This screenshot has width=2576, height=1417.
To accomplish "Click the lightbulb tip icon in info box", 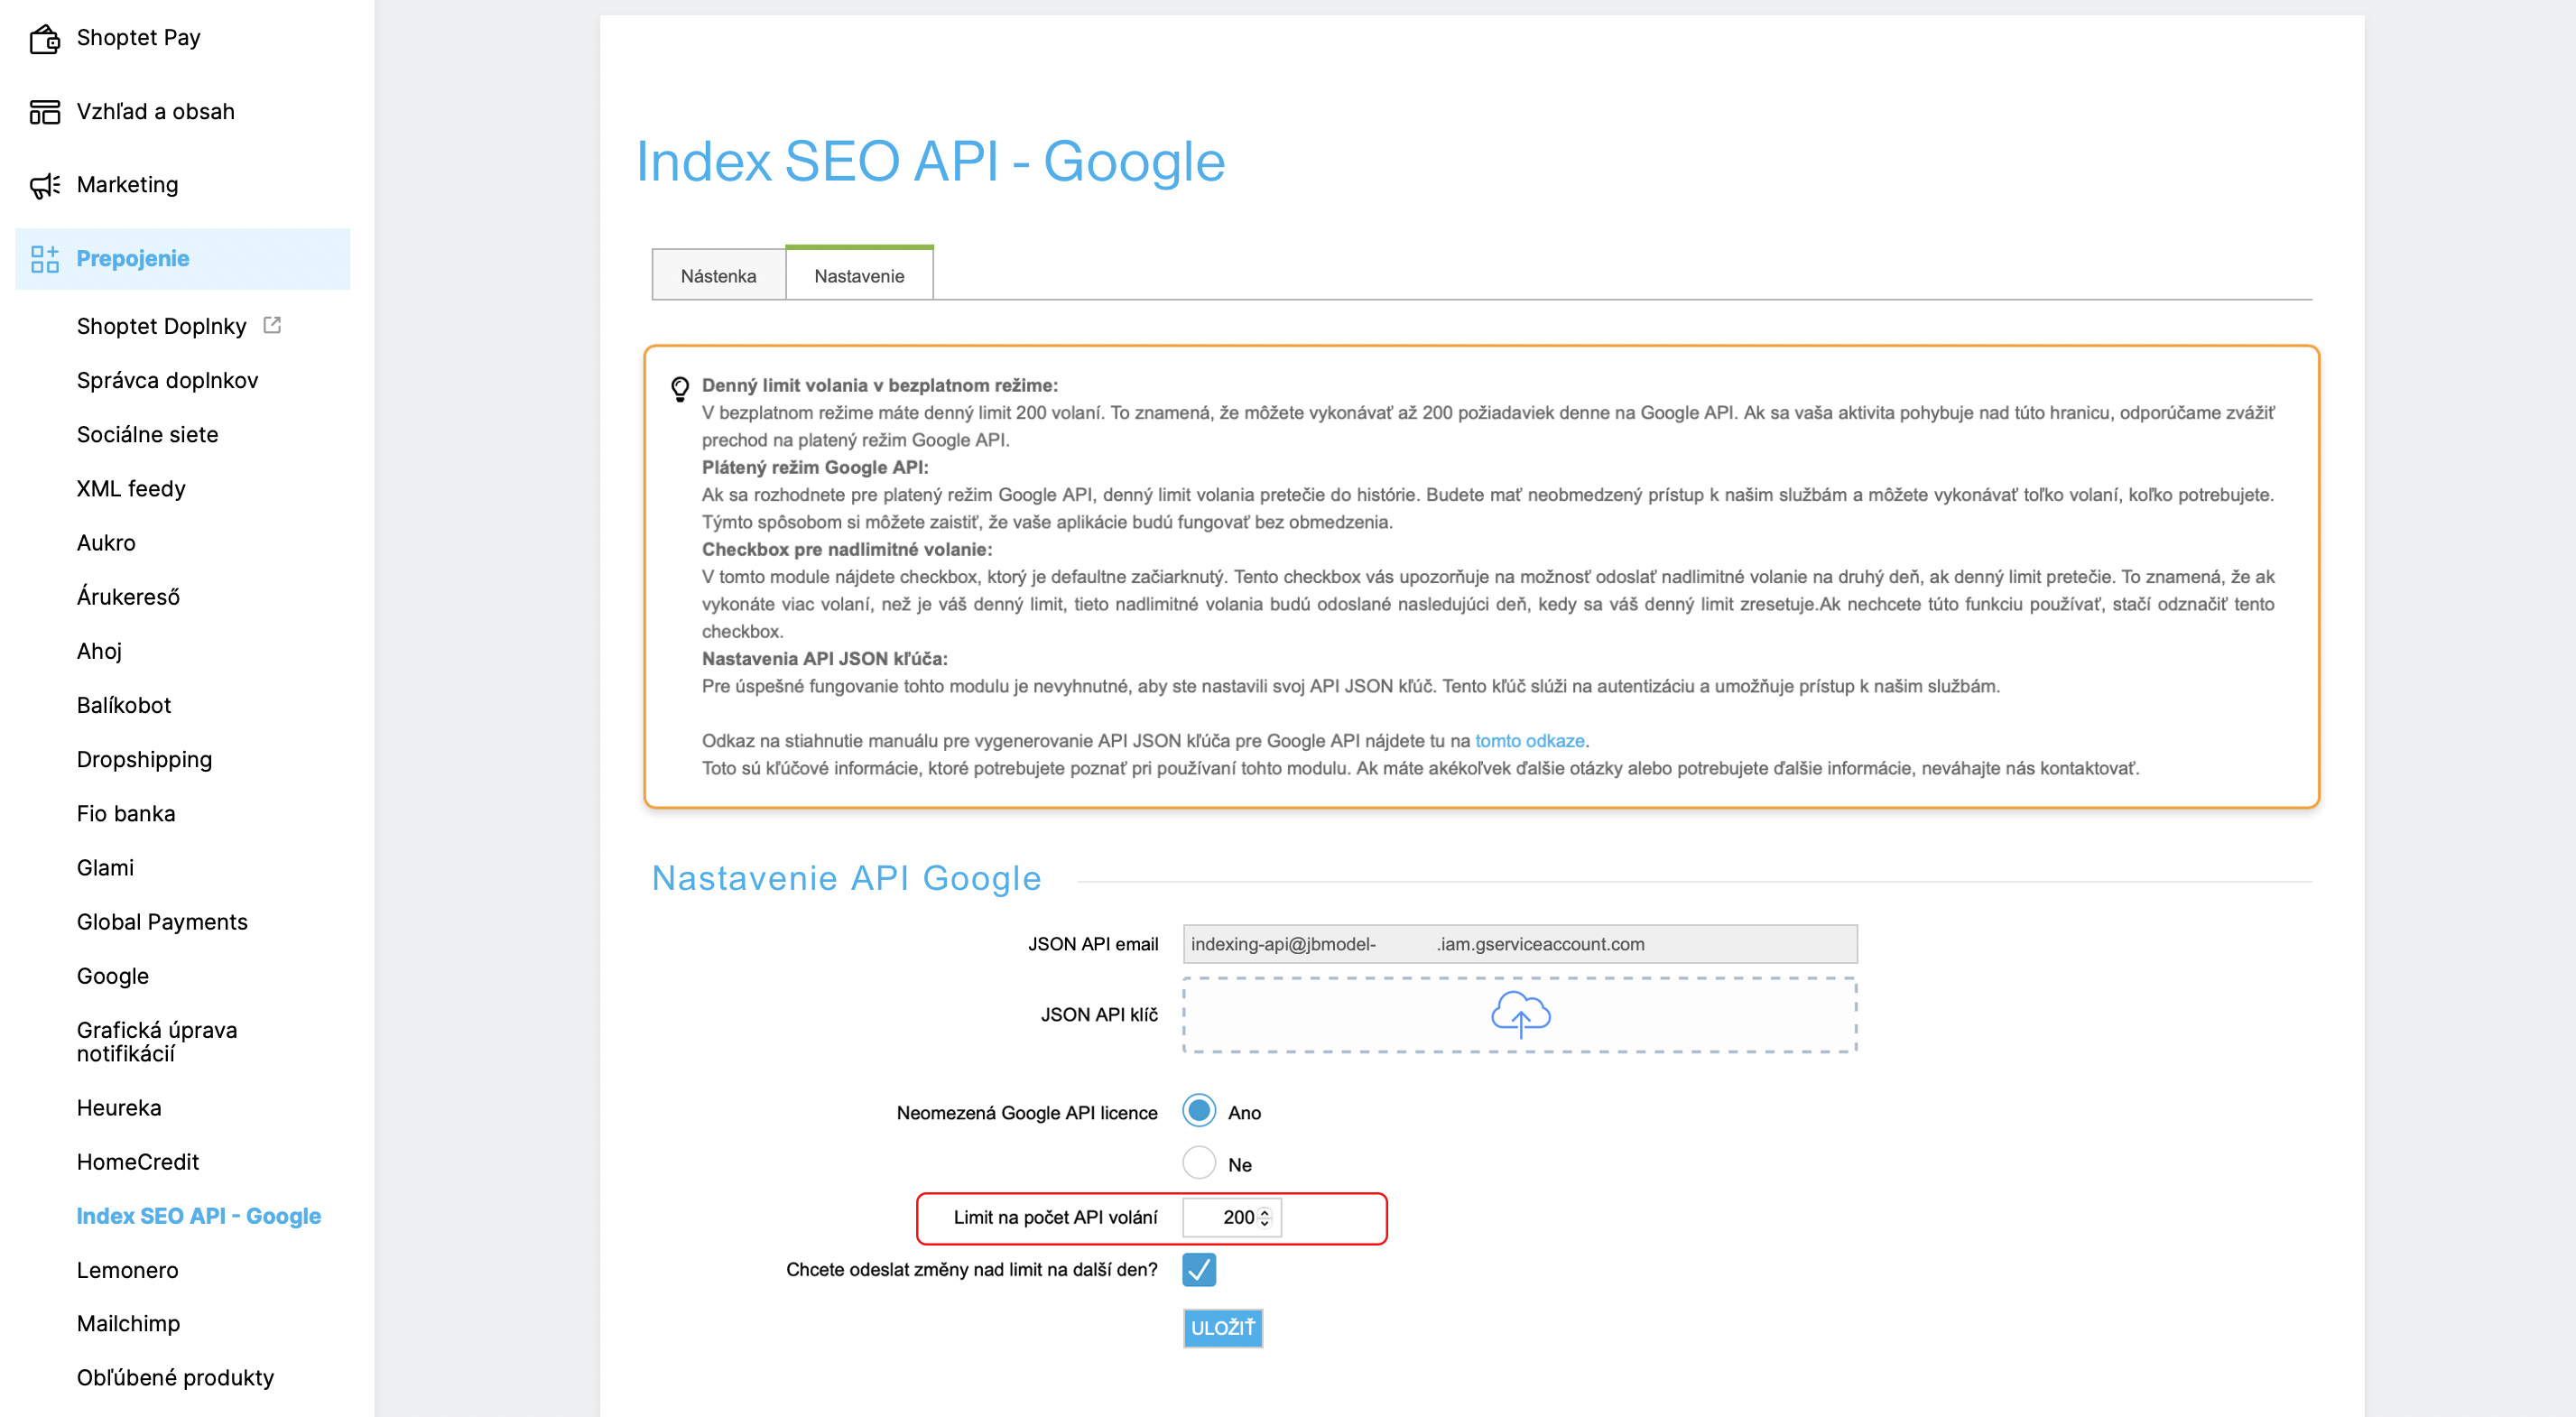I will (x=680, y=388).
